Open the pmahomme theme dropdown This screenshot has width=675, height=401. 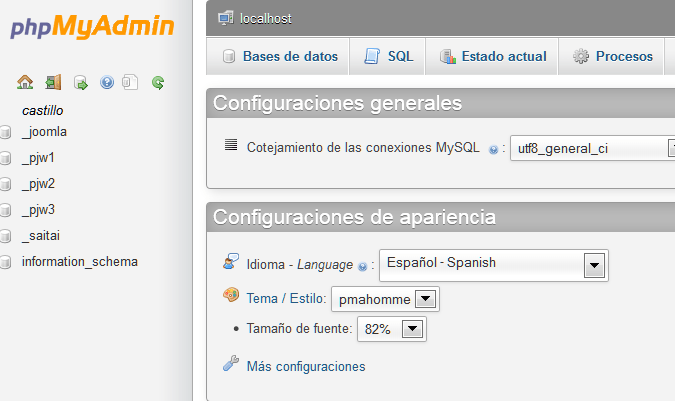[x=385, y=299]
